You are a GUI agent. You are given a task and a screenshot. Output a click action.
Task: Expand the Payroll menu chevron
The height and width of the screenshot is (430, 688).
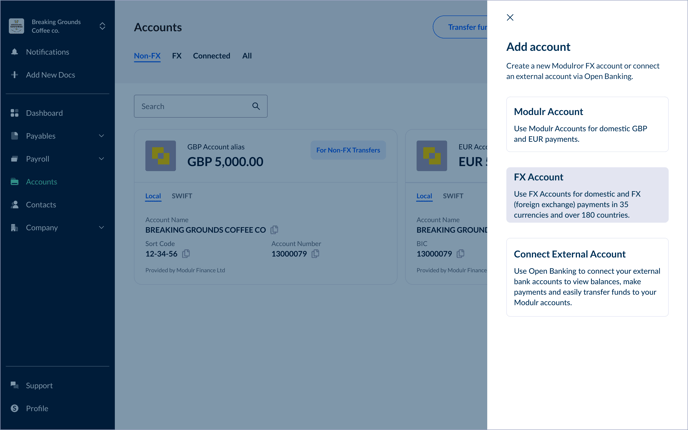(x=101, y=158)
